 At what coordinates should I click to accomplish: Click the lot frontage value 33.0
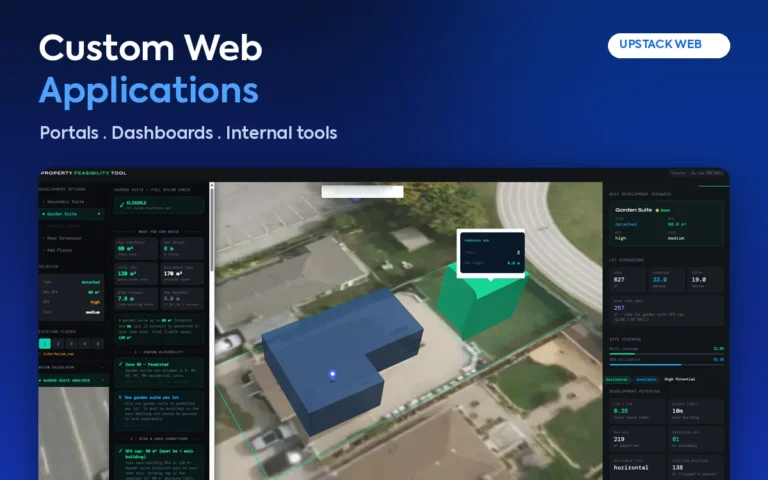[659, 280]
